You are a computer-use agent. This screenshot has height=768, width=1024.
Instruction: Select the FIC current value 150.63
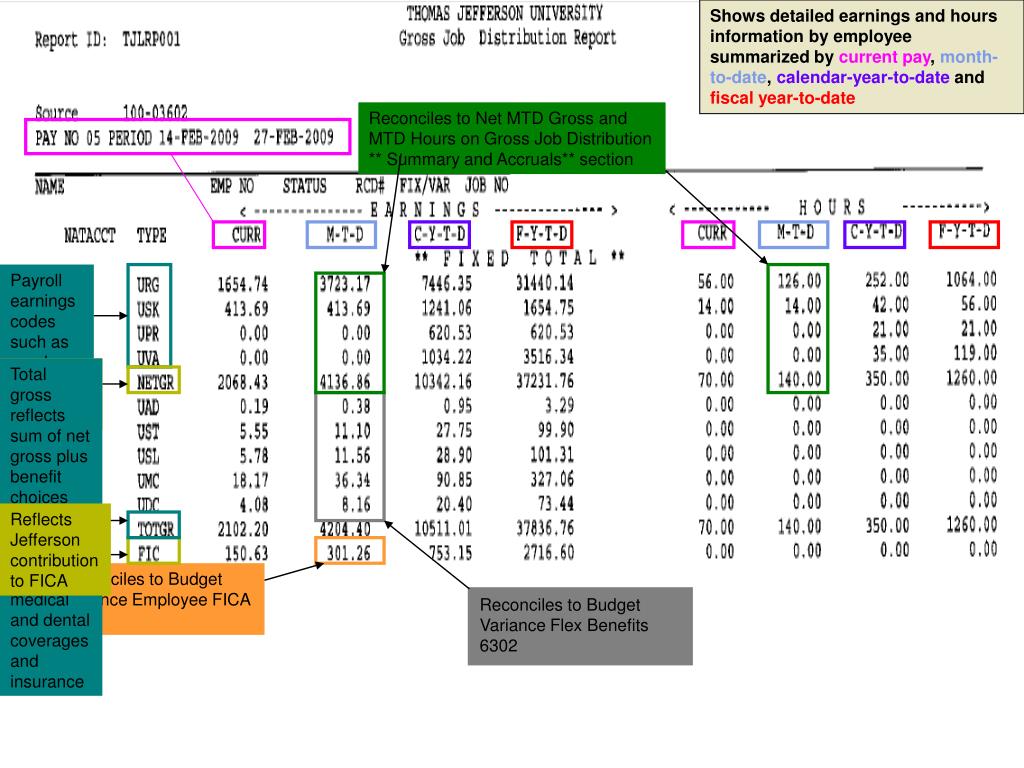(x=247, y=554)
